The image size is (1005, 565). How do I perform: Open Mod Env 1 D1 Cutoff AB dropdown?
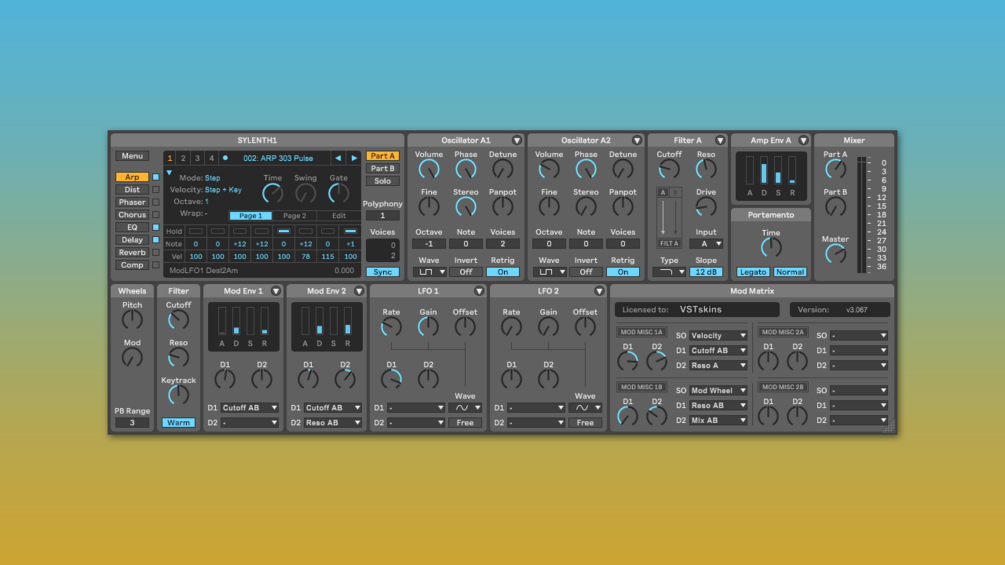pyautogui.click(x=249, y=408)
